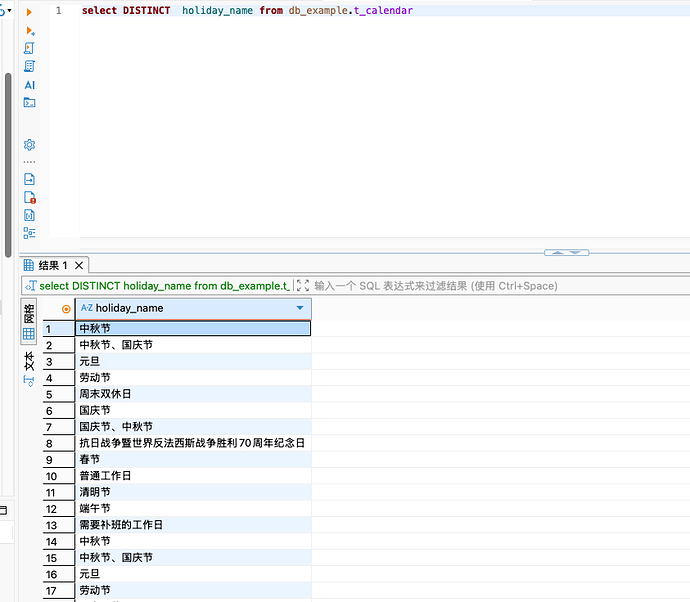
Task: Open the SQL editor settings gear
Action: [29, 145]
